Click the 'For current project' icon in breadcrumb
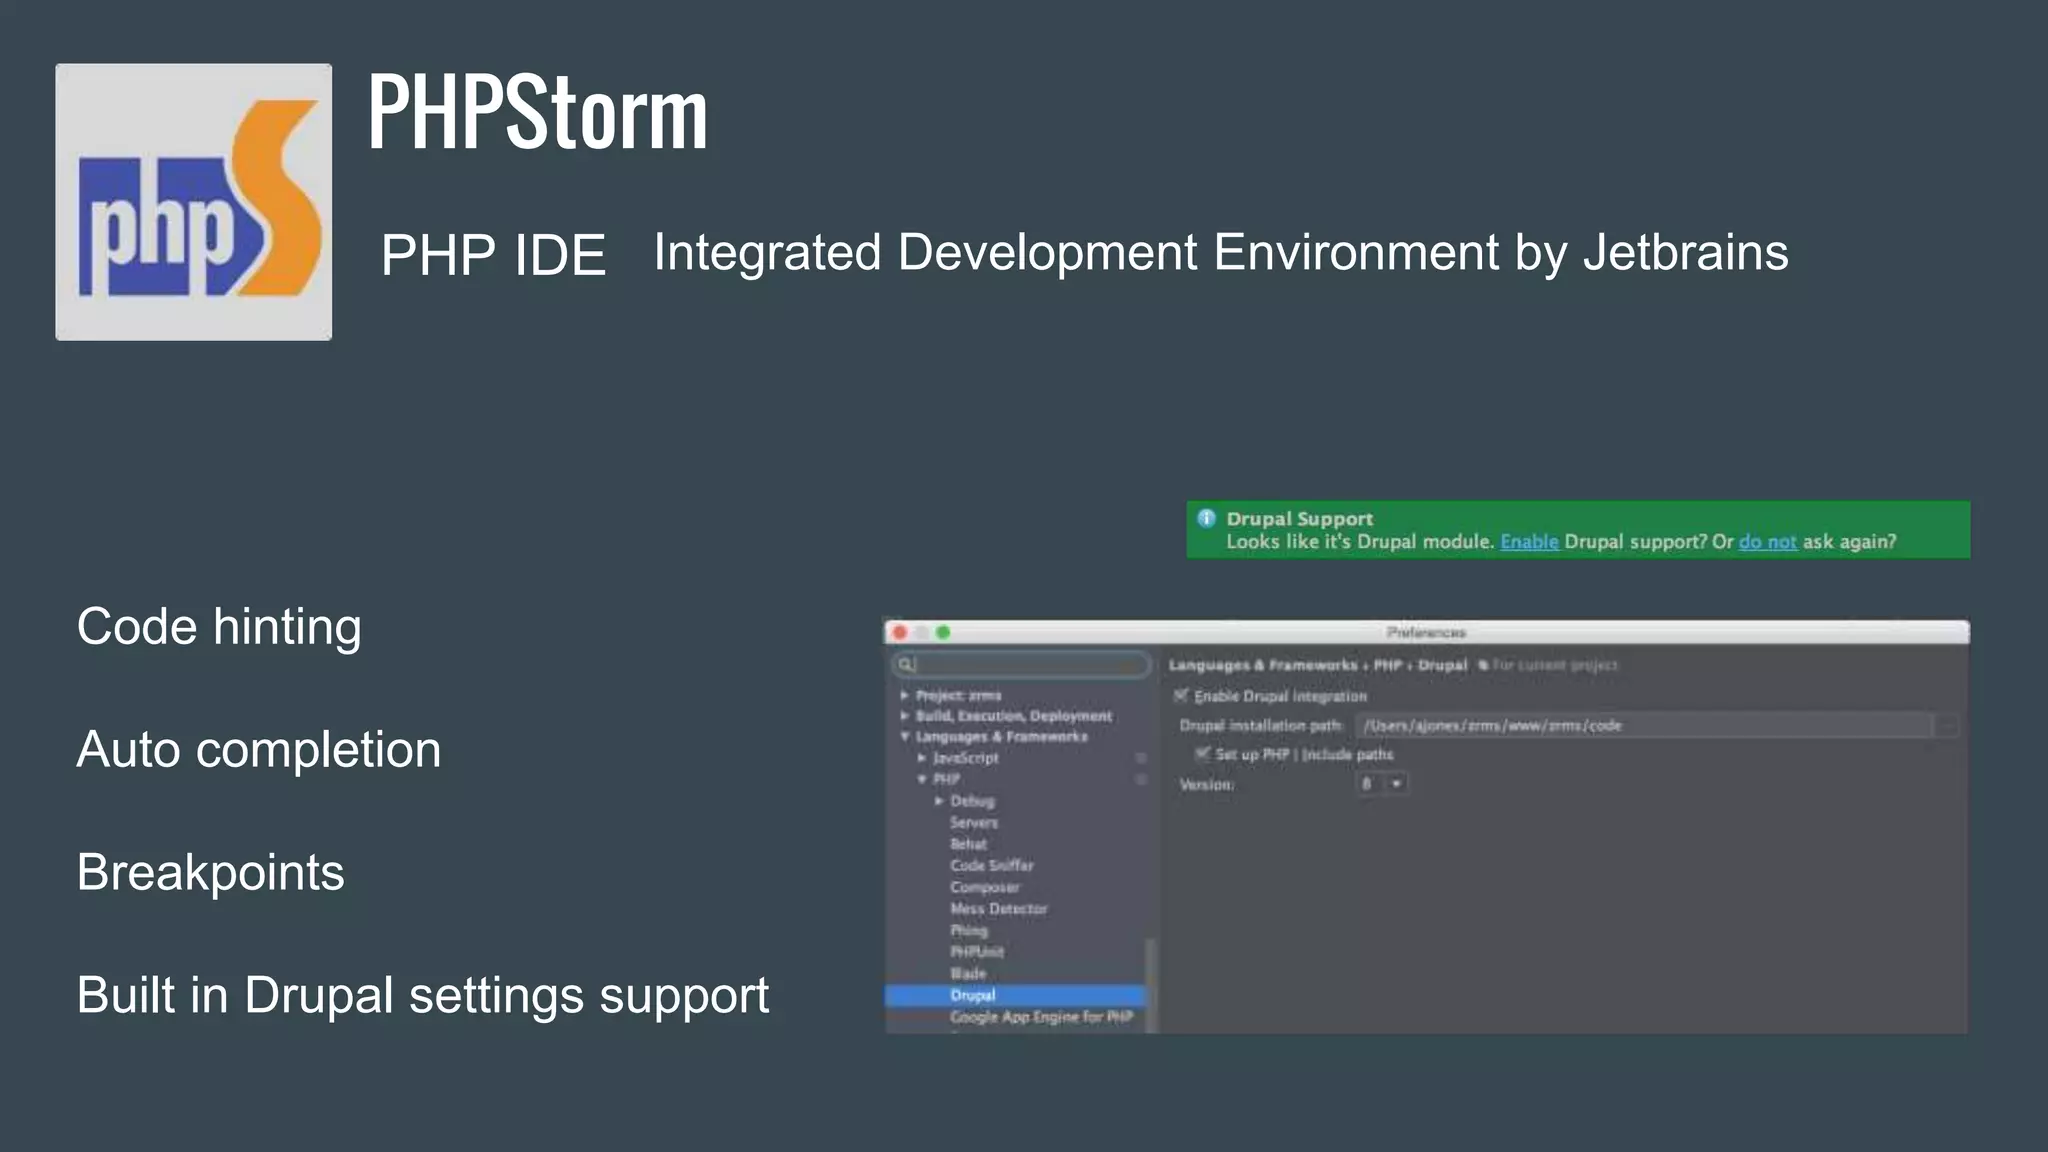The width and height of the screenshot is (2048, 1152). [x=1483, y=665]
